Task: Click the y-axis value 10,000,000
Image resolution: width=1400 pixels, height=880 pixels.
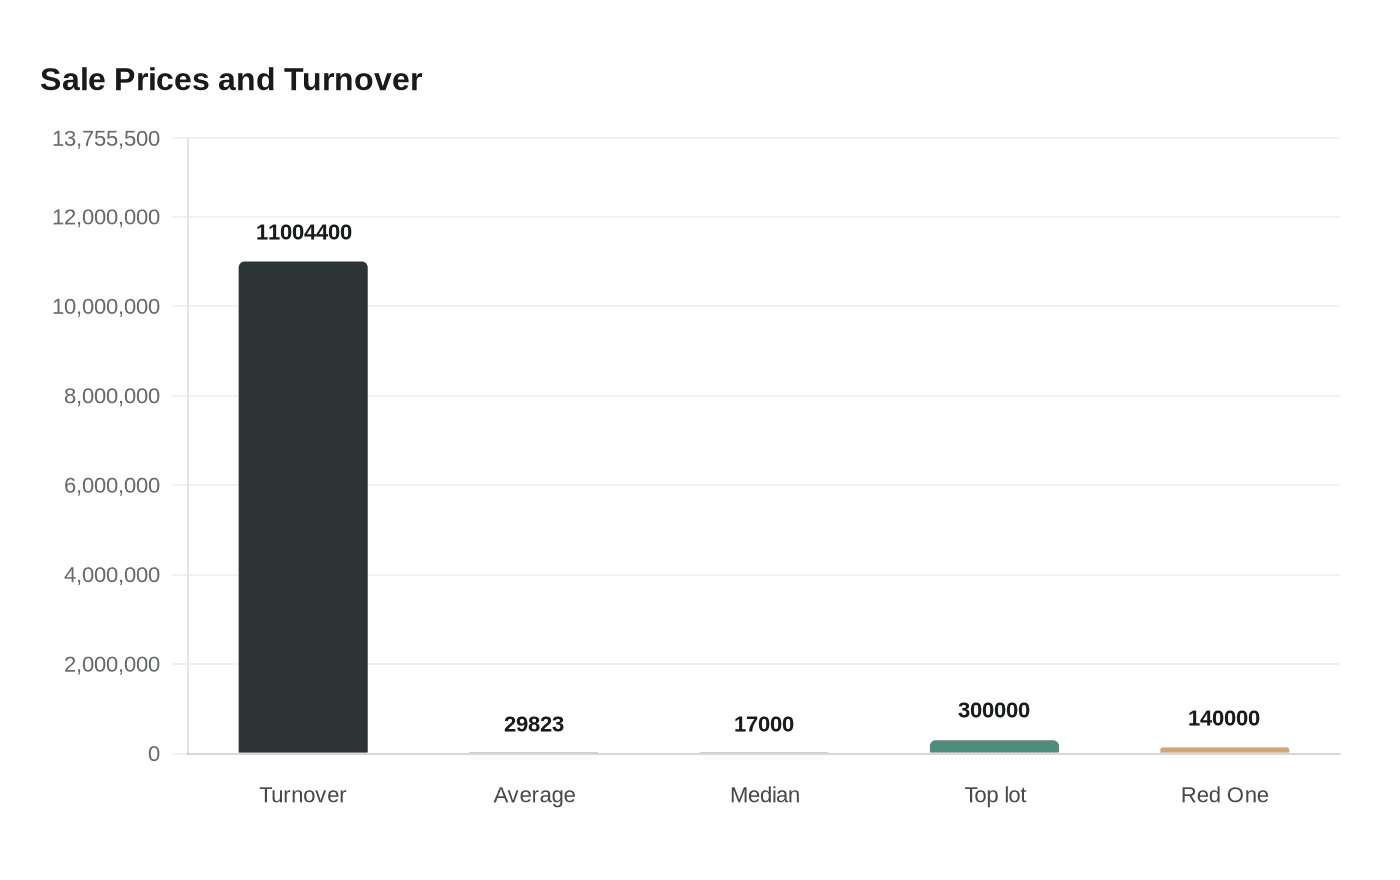Action: point(106,306)
